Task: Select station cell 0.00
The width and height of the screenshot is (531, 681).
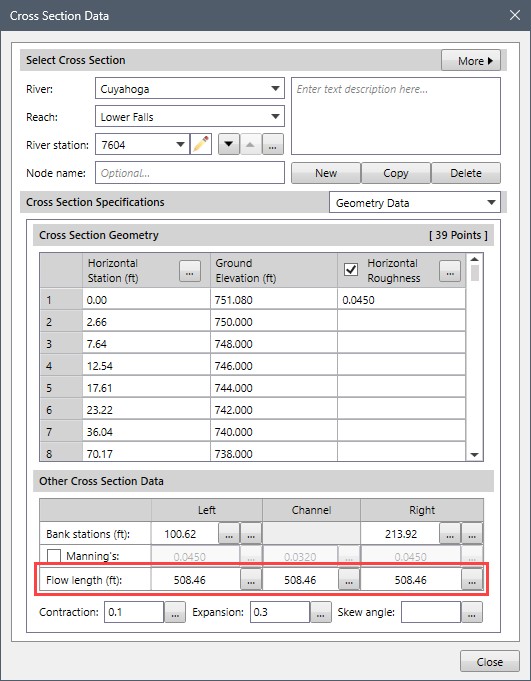Action: (x=146, y=300)
